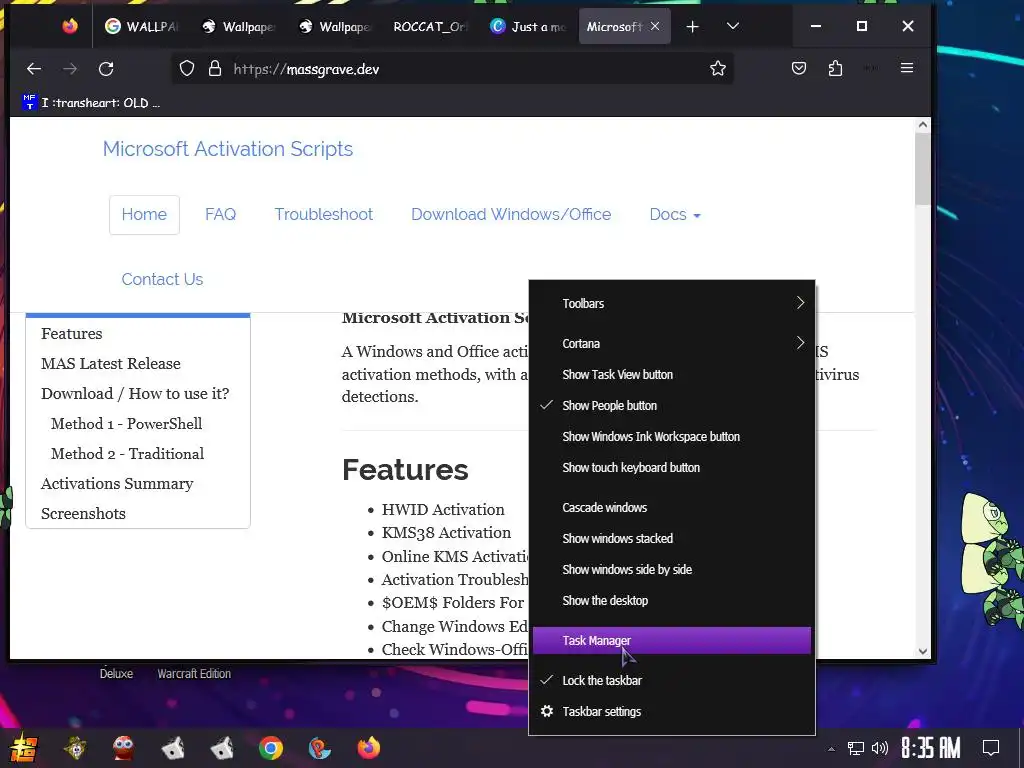Click the MFT bookmark favicon
1024x768 pixels.
point(29,102)
